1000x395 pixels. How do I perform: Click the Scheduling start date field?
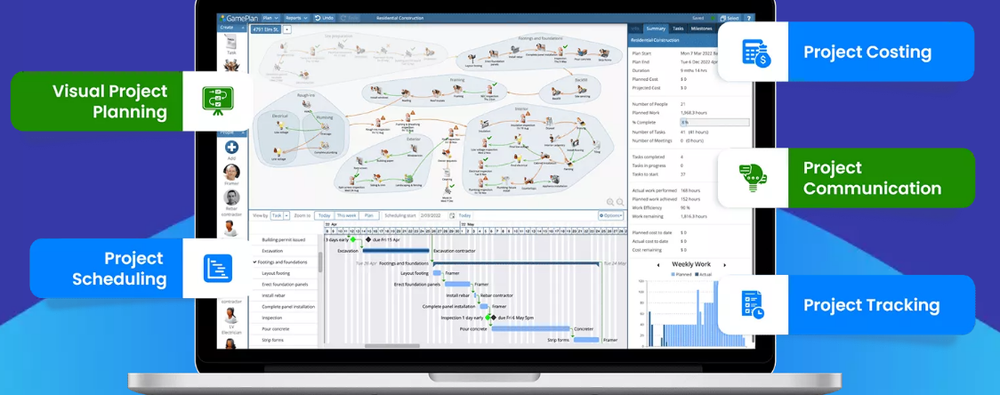click(432, 216)
